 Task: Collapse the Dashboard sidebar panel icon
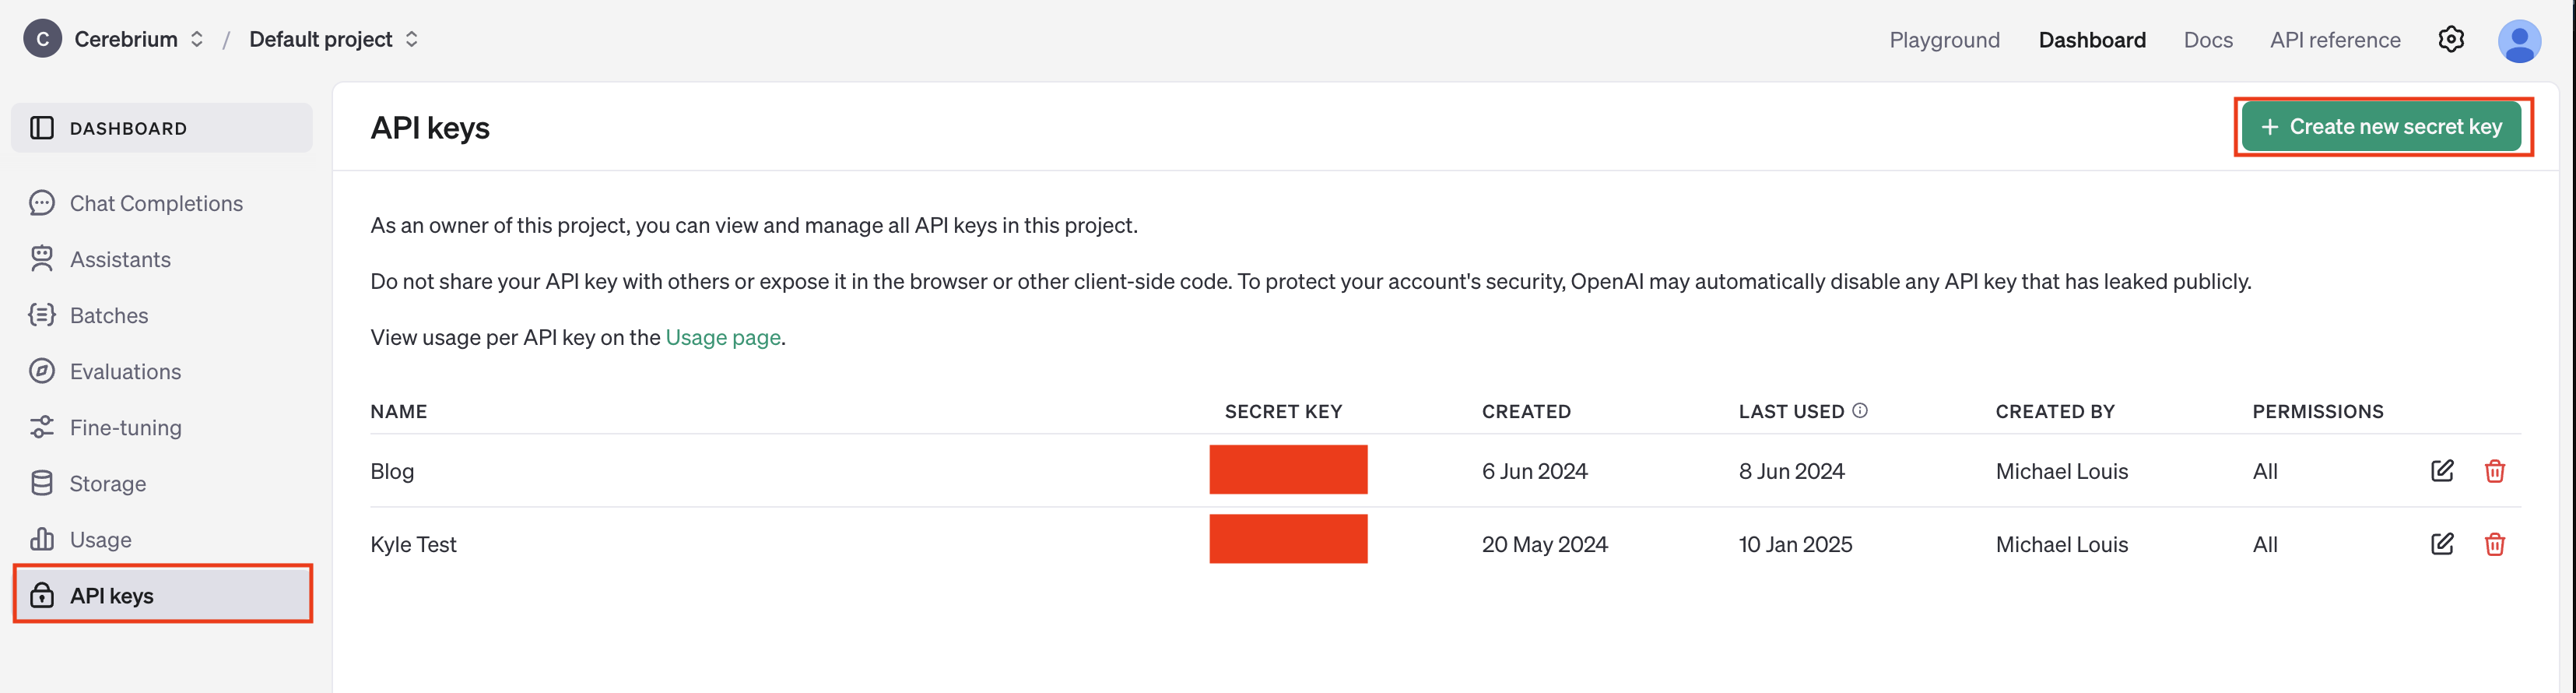[42, 128]
